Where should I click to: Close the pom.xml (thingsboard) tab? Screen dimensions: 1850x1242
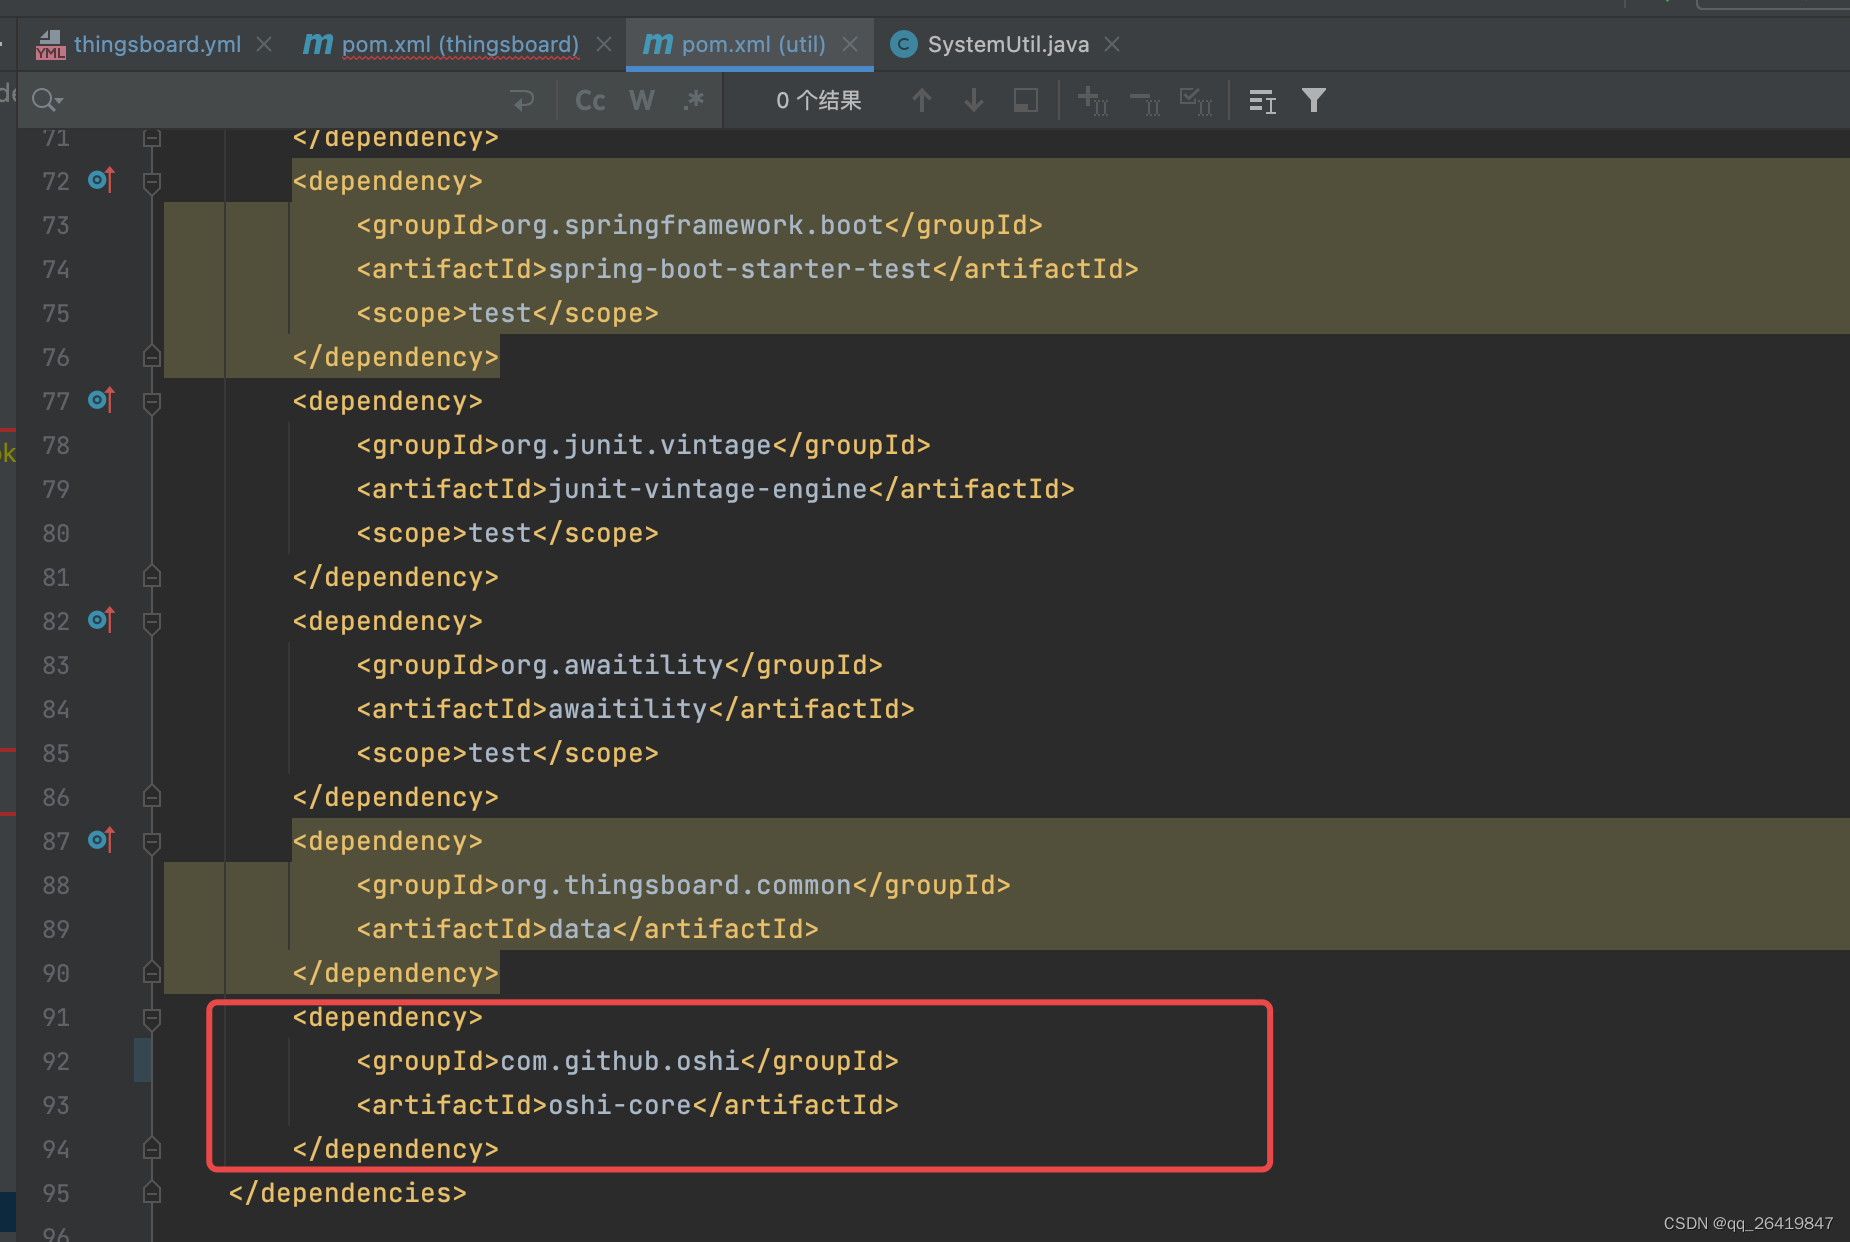tap(603, 44)
